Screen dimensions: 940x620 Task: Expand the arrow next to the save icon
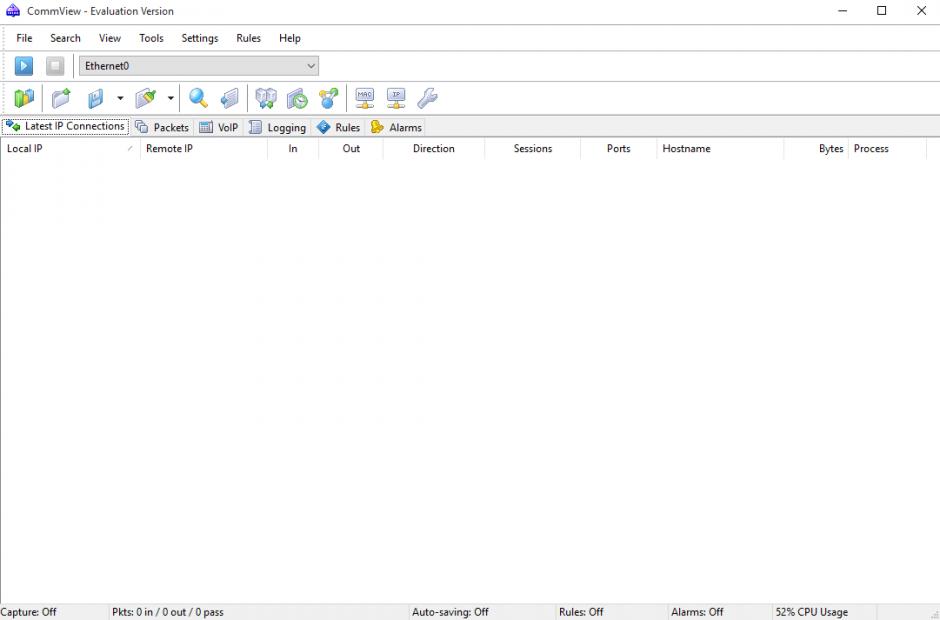(x=120, y=98)
